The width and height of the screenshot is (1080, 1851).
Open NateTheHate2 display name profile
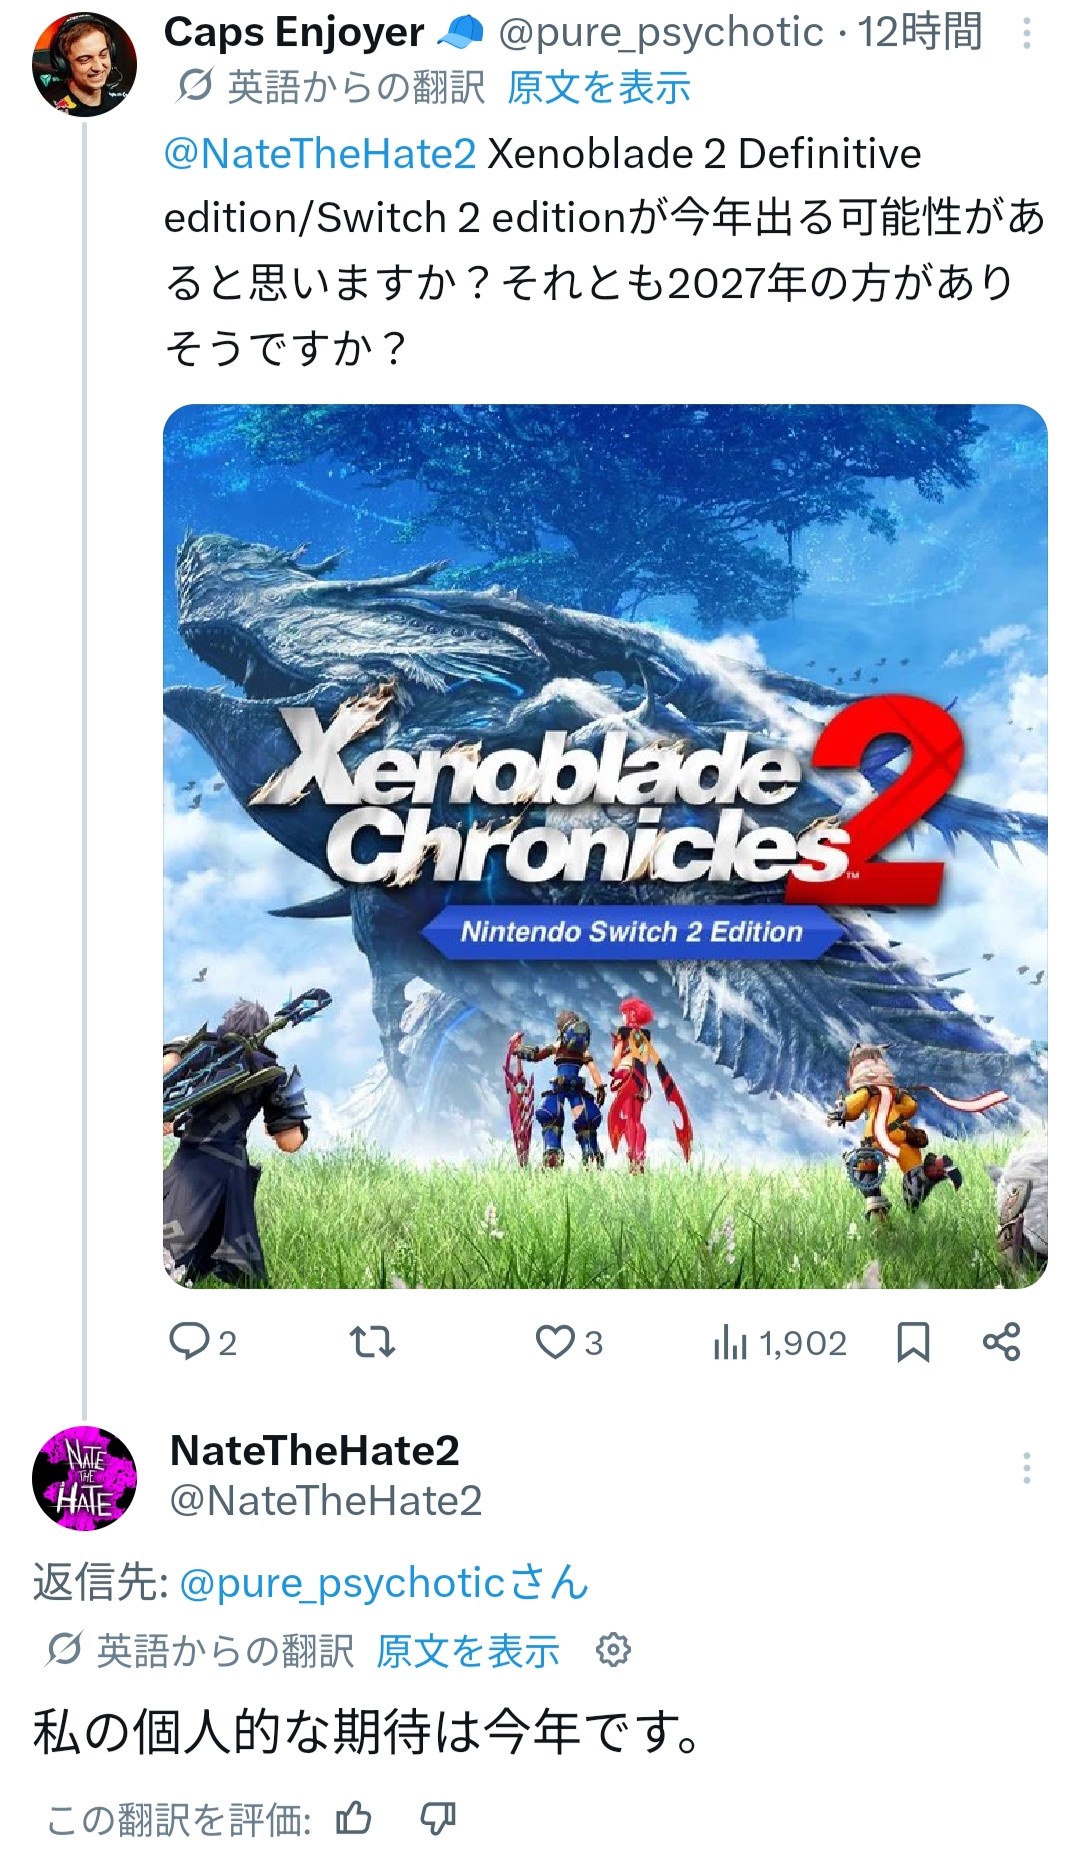(315, 1450)
